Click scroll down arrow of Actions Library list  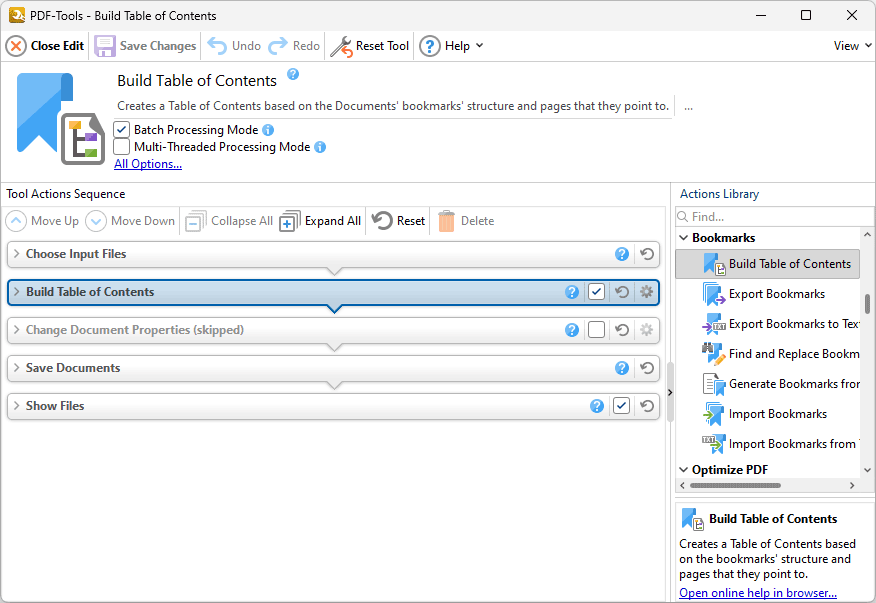pos(867,470)
